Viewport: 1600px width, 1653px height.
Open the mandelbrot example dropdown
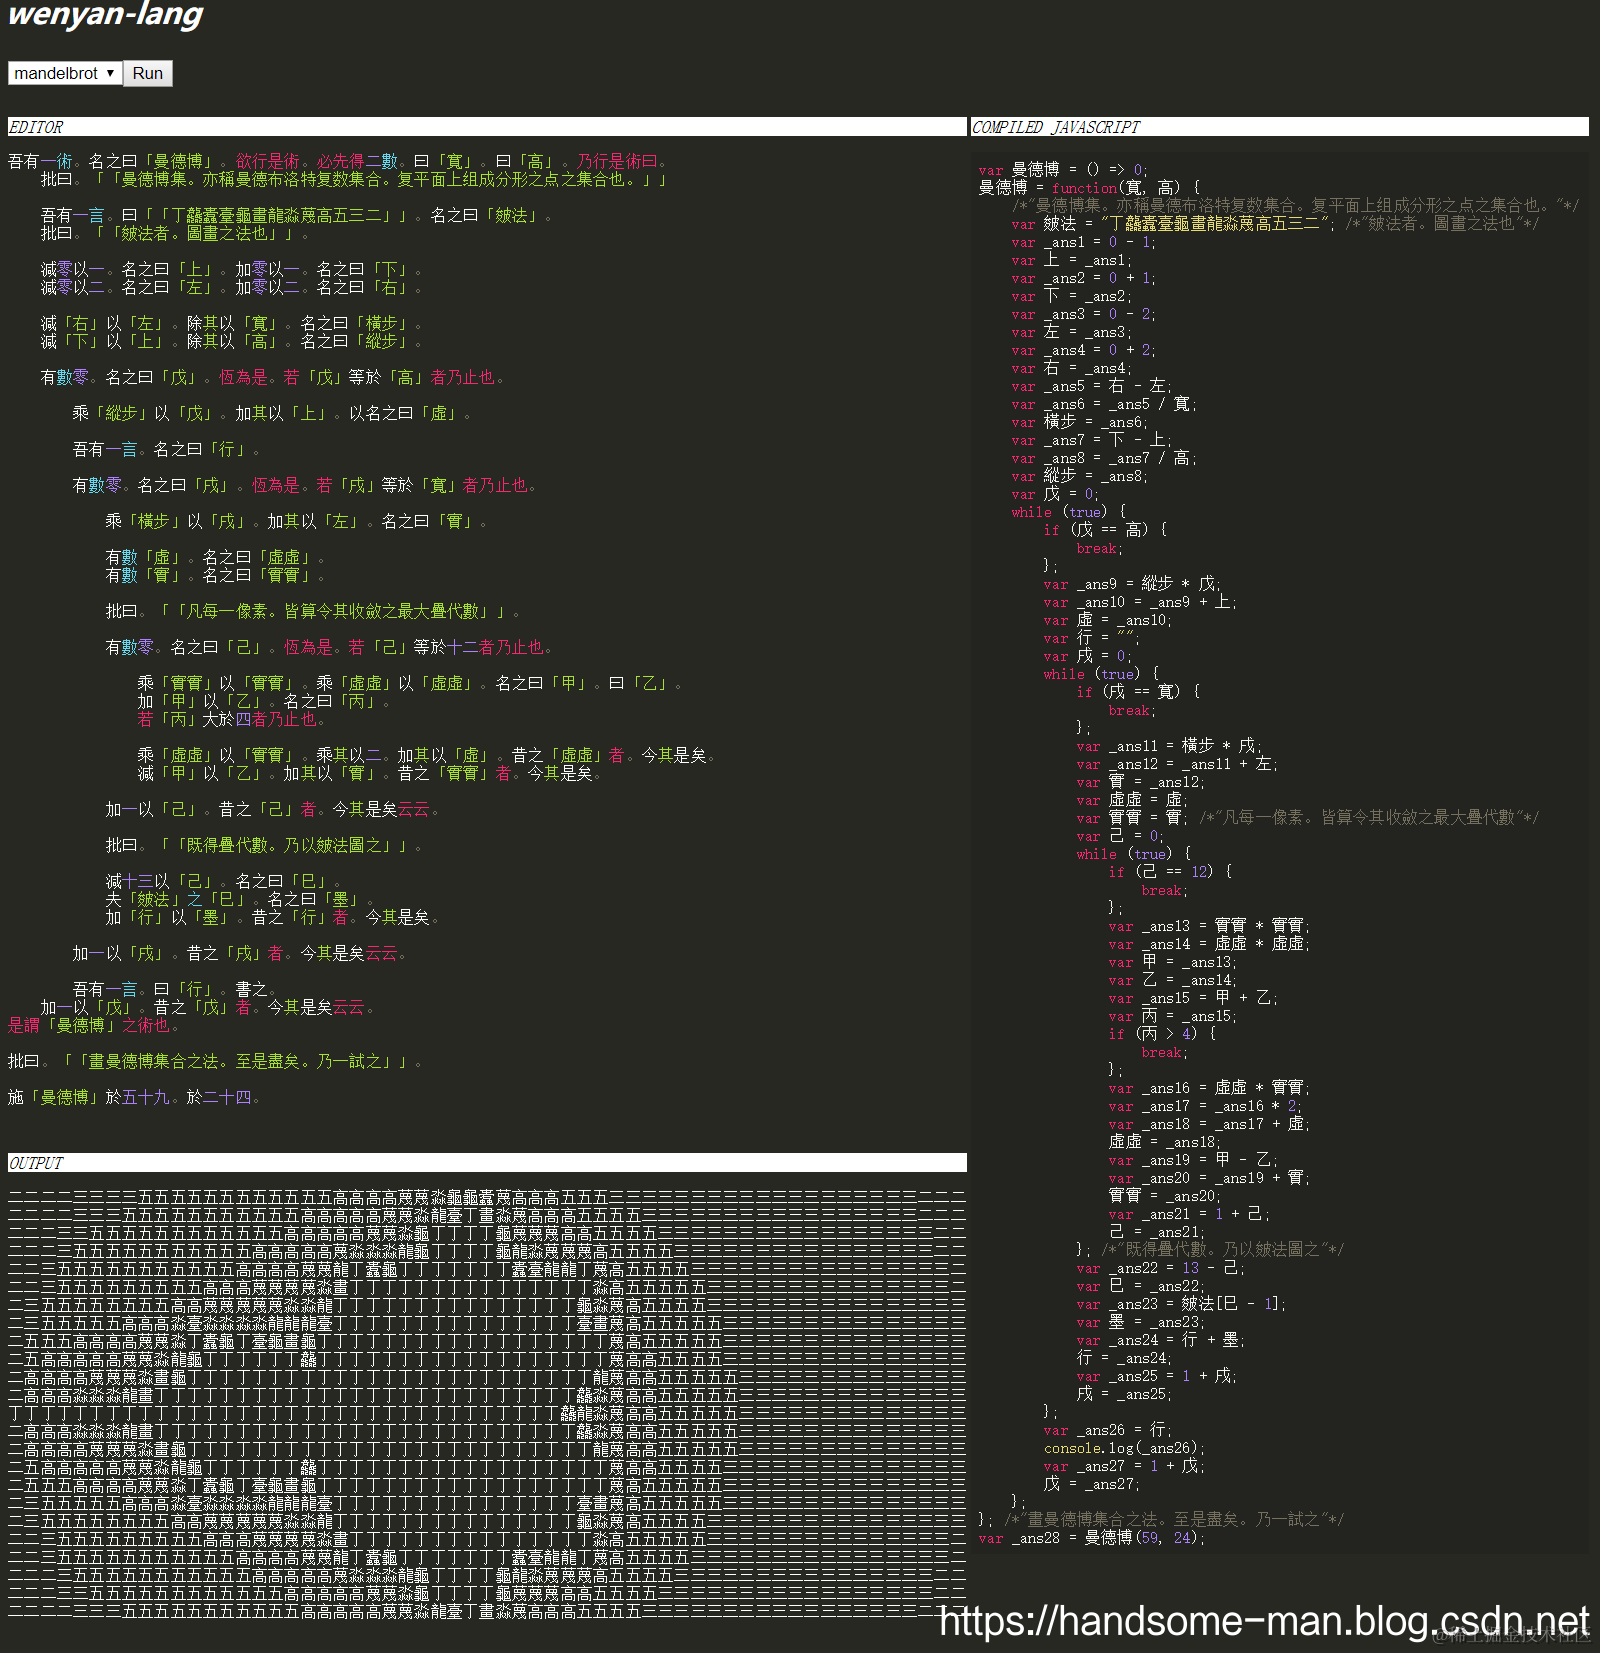tap(65, 73)
